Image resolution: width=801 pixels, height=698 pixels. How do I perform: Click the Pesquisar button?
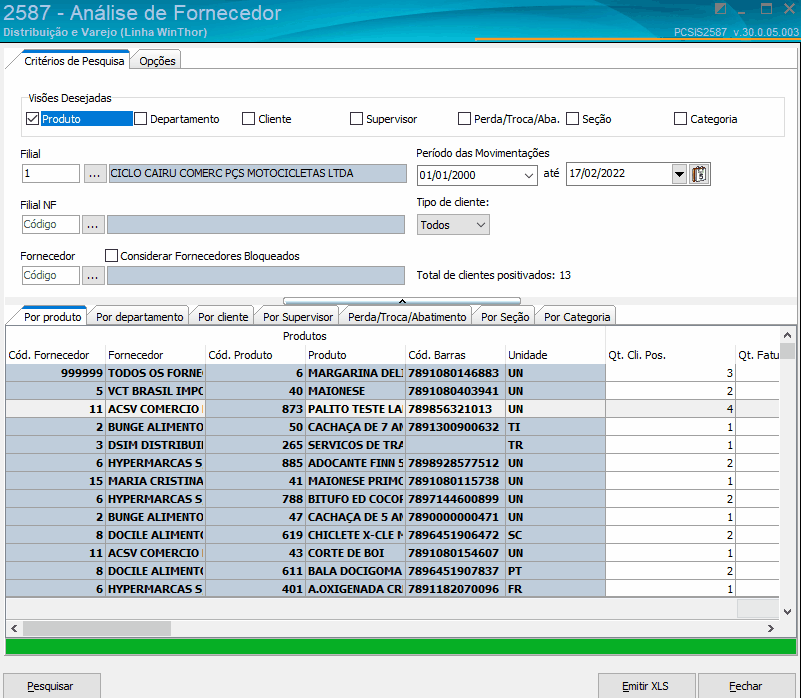click(52, 686)
